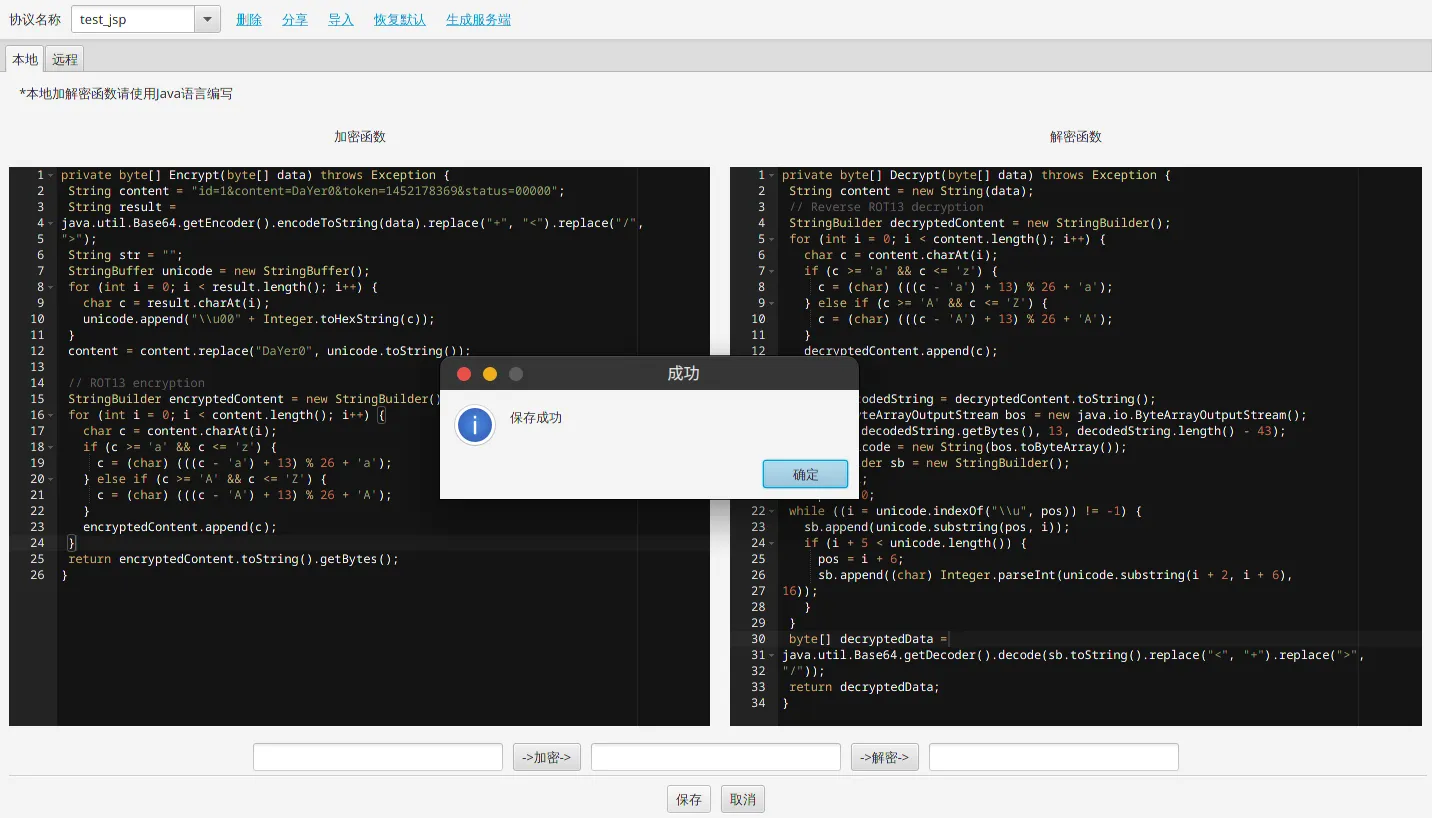
Task: Click the 恢复默认 link
Action: pos(400,20)
